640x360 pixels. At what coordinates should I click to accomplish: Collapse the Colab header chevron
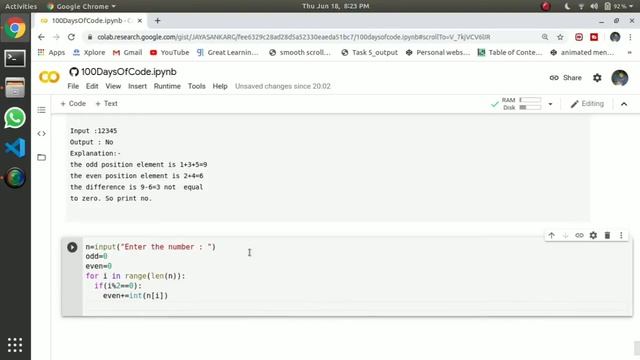[624, 104]
